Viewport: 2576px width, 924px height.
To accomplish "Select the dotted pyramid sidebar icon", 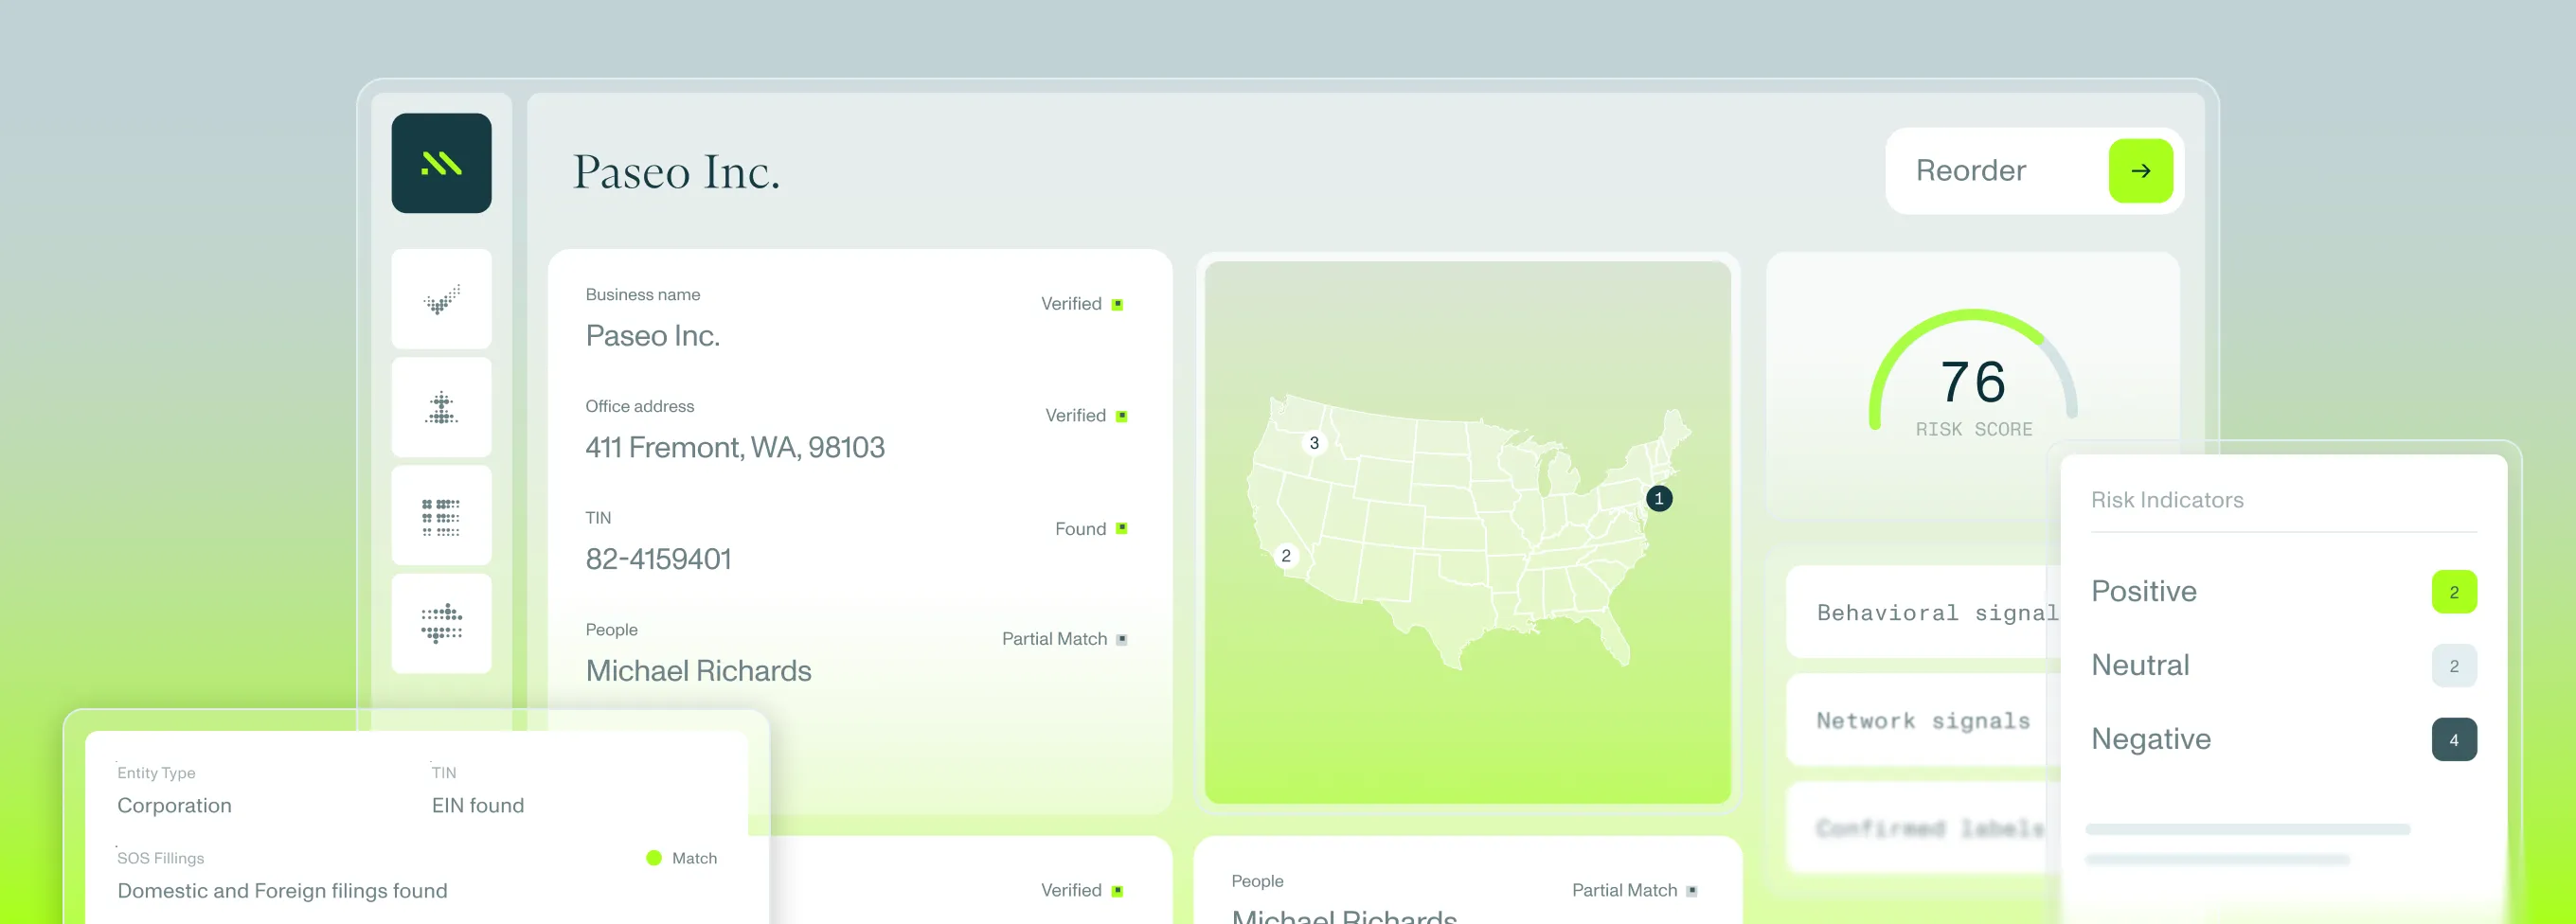I will click(441, 407).
